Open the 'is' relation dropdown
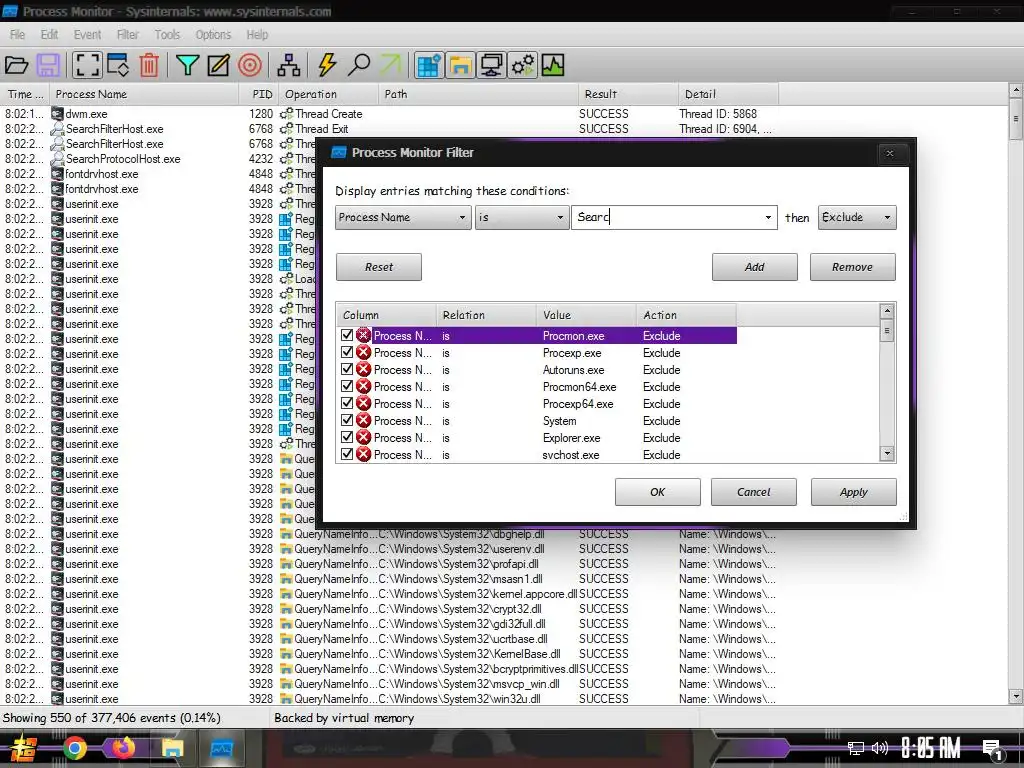 point(521,217)
